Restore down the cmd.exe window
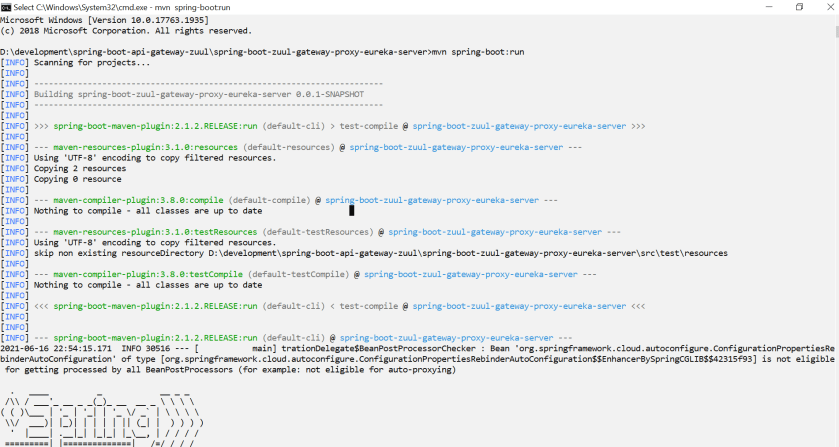This screenshot has height=447, width=839. pos(799,7)
